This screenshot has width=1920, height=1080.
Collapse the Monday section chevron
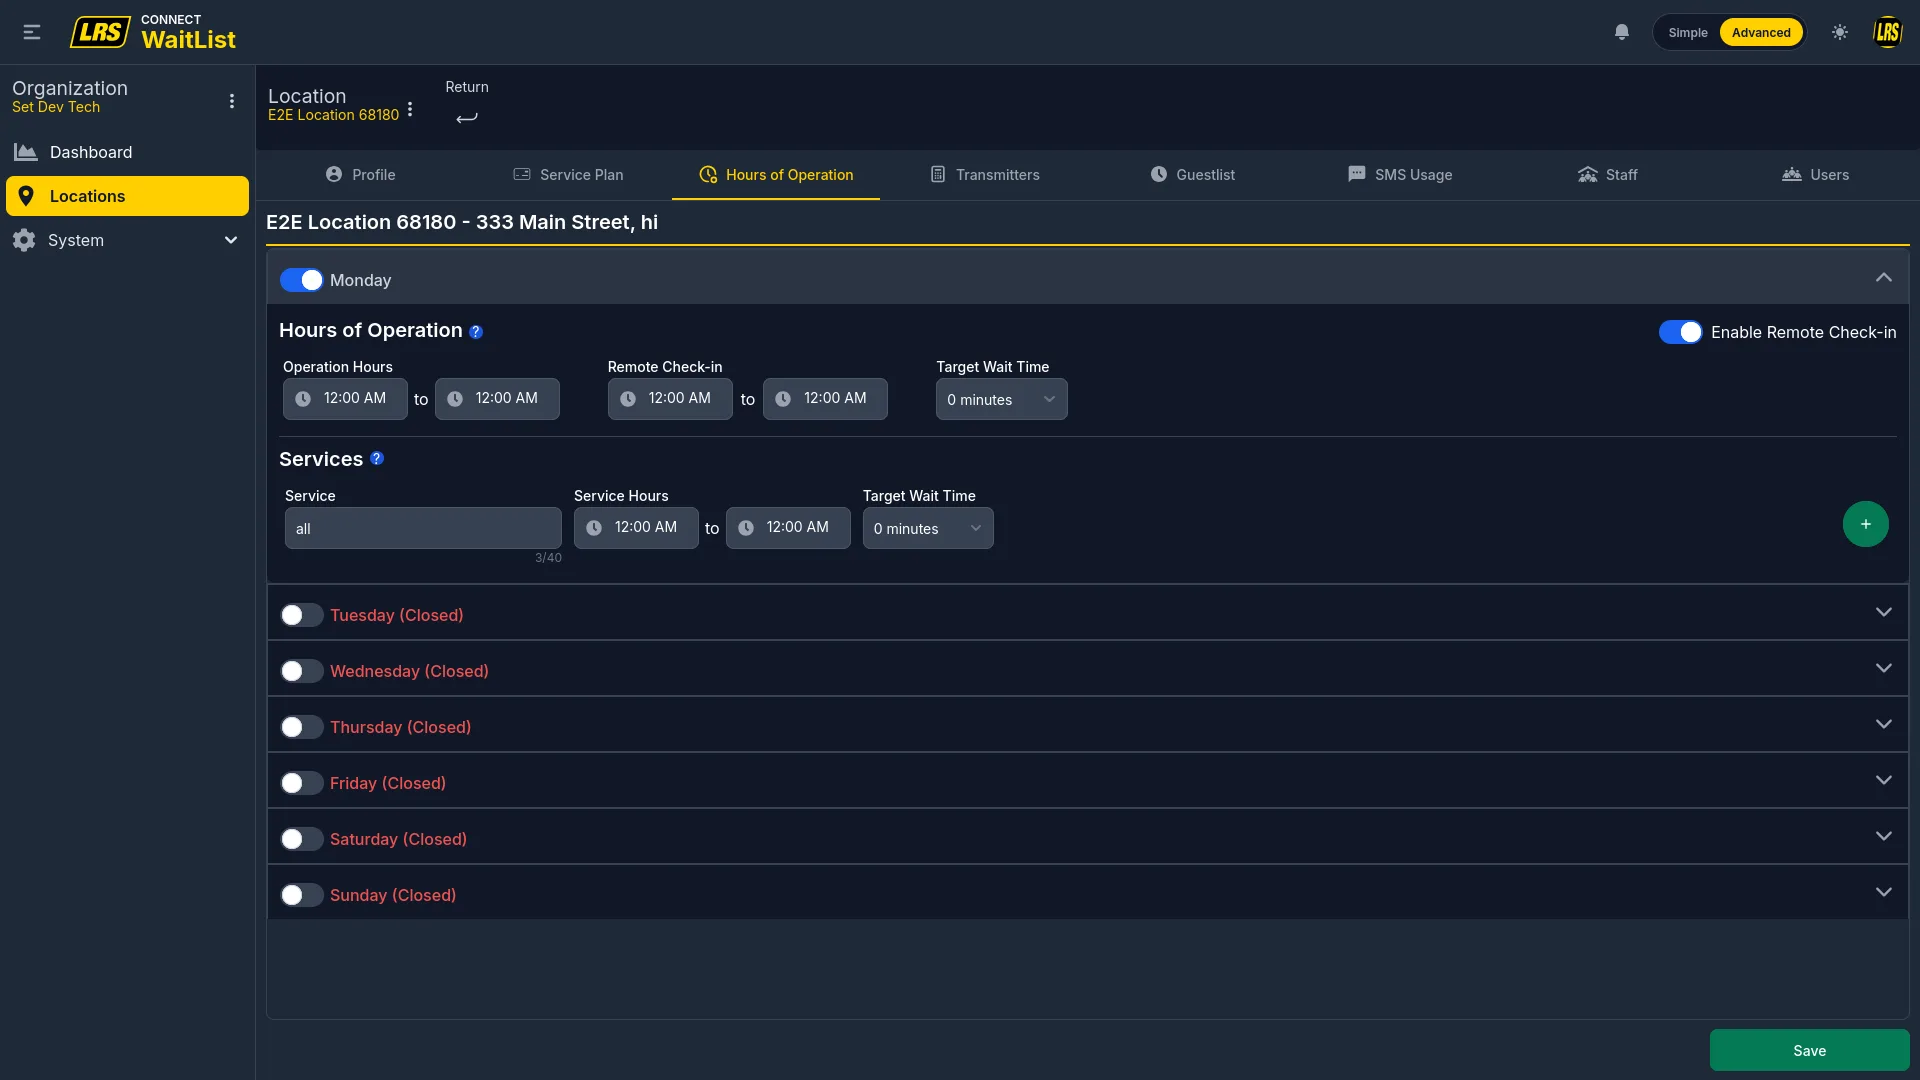1884,277
